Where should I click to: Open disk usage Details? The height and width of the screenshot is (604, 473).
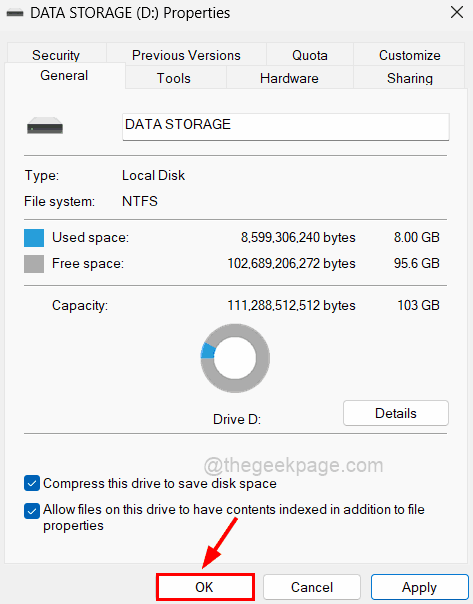396,413
